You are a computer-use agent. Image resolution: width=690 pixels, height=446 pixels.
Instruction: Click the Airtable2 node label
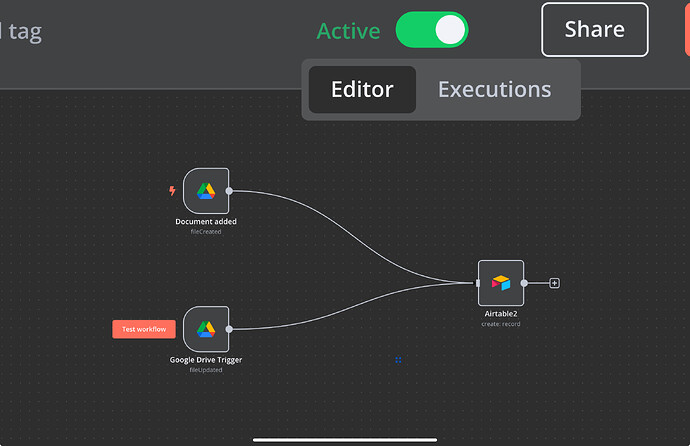(501, 314)
